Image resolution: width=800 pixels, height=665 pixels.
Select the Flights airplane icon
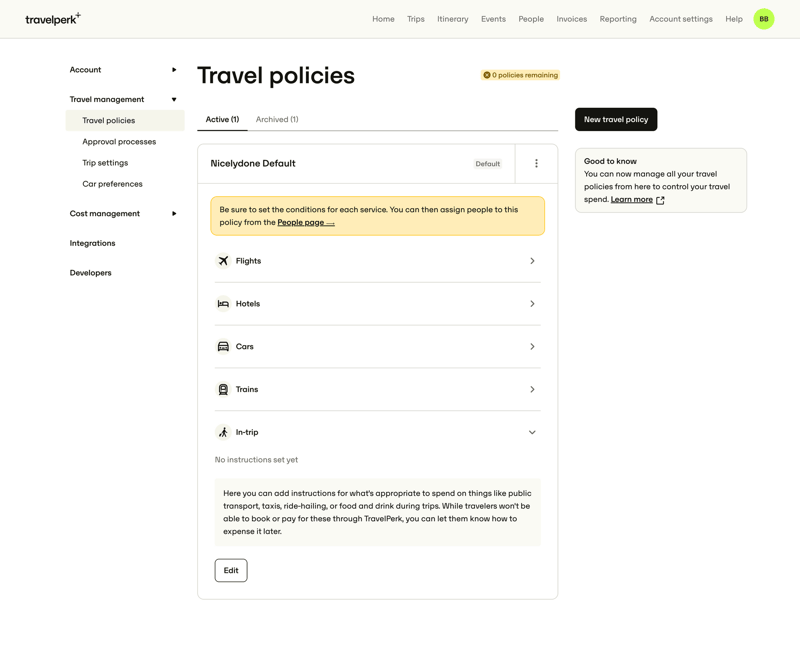click(224, 260)
